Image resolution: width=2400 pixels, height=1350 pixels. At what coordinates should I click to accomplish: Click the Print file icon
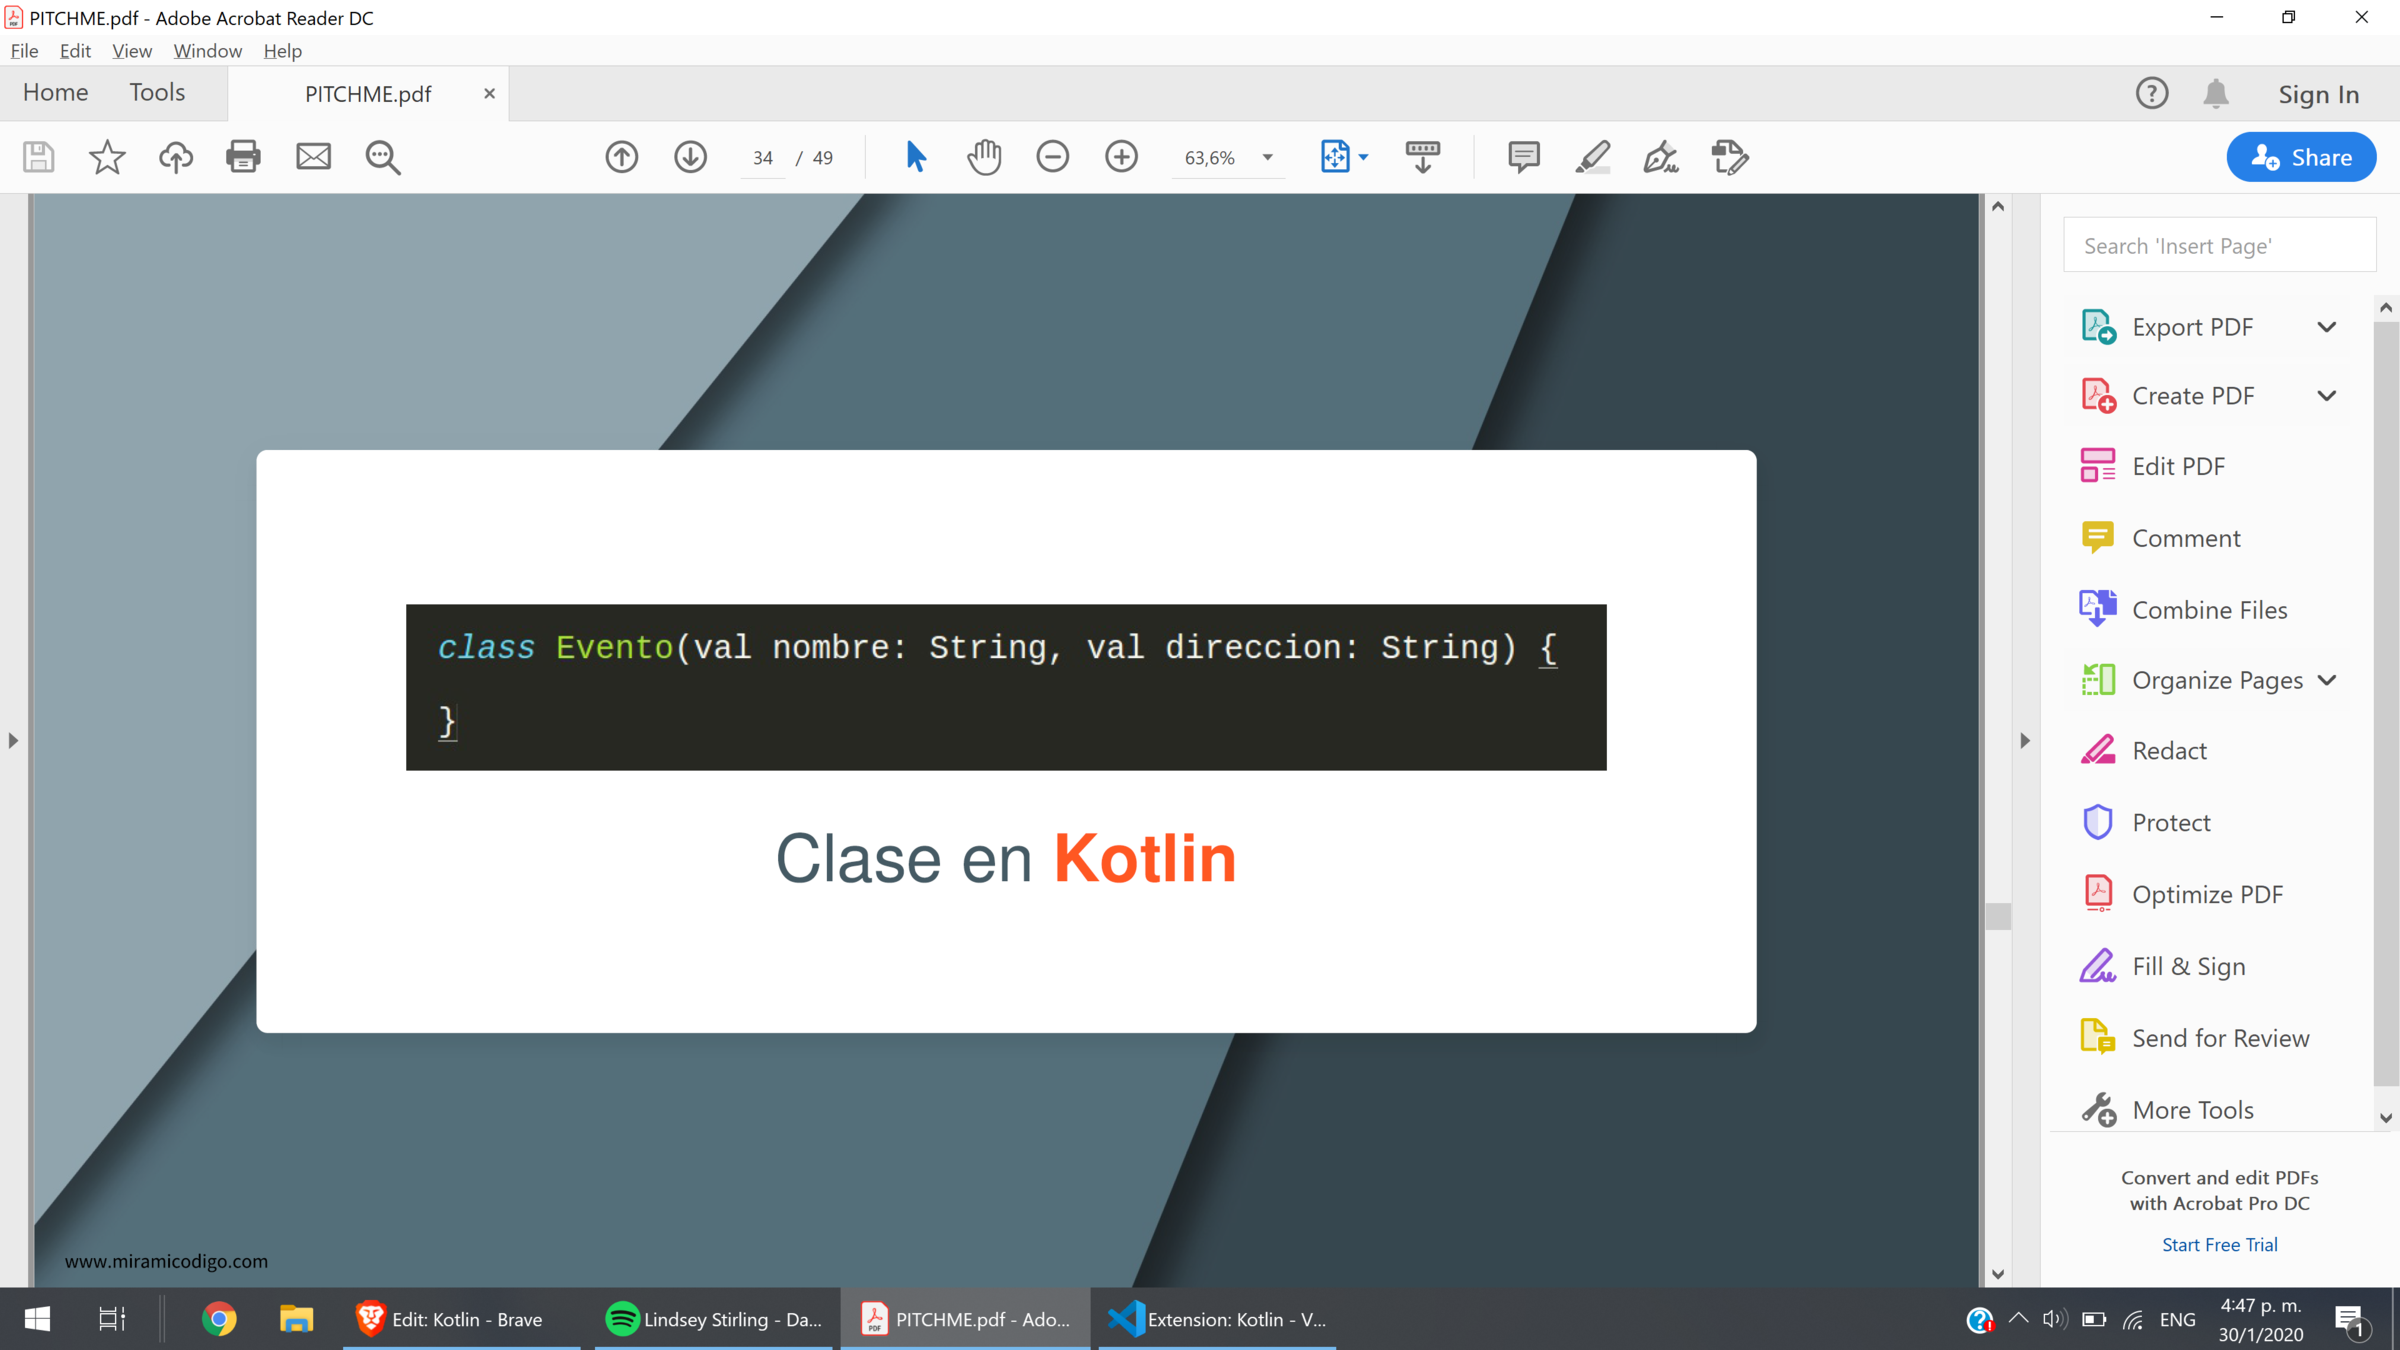click(243, 157)
